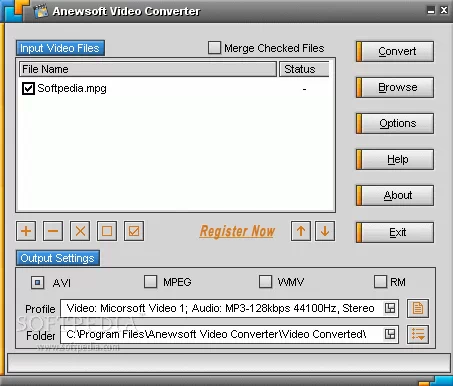This screenshot has width=453, height=386.
Task: Click the application icon in title bar
Action: (41, 11)
